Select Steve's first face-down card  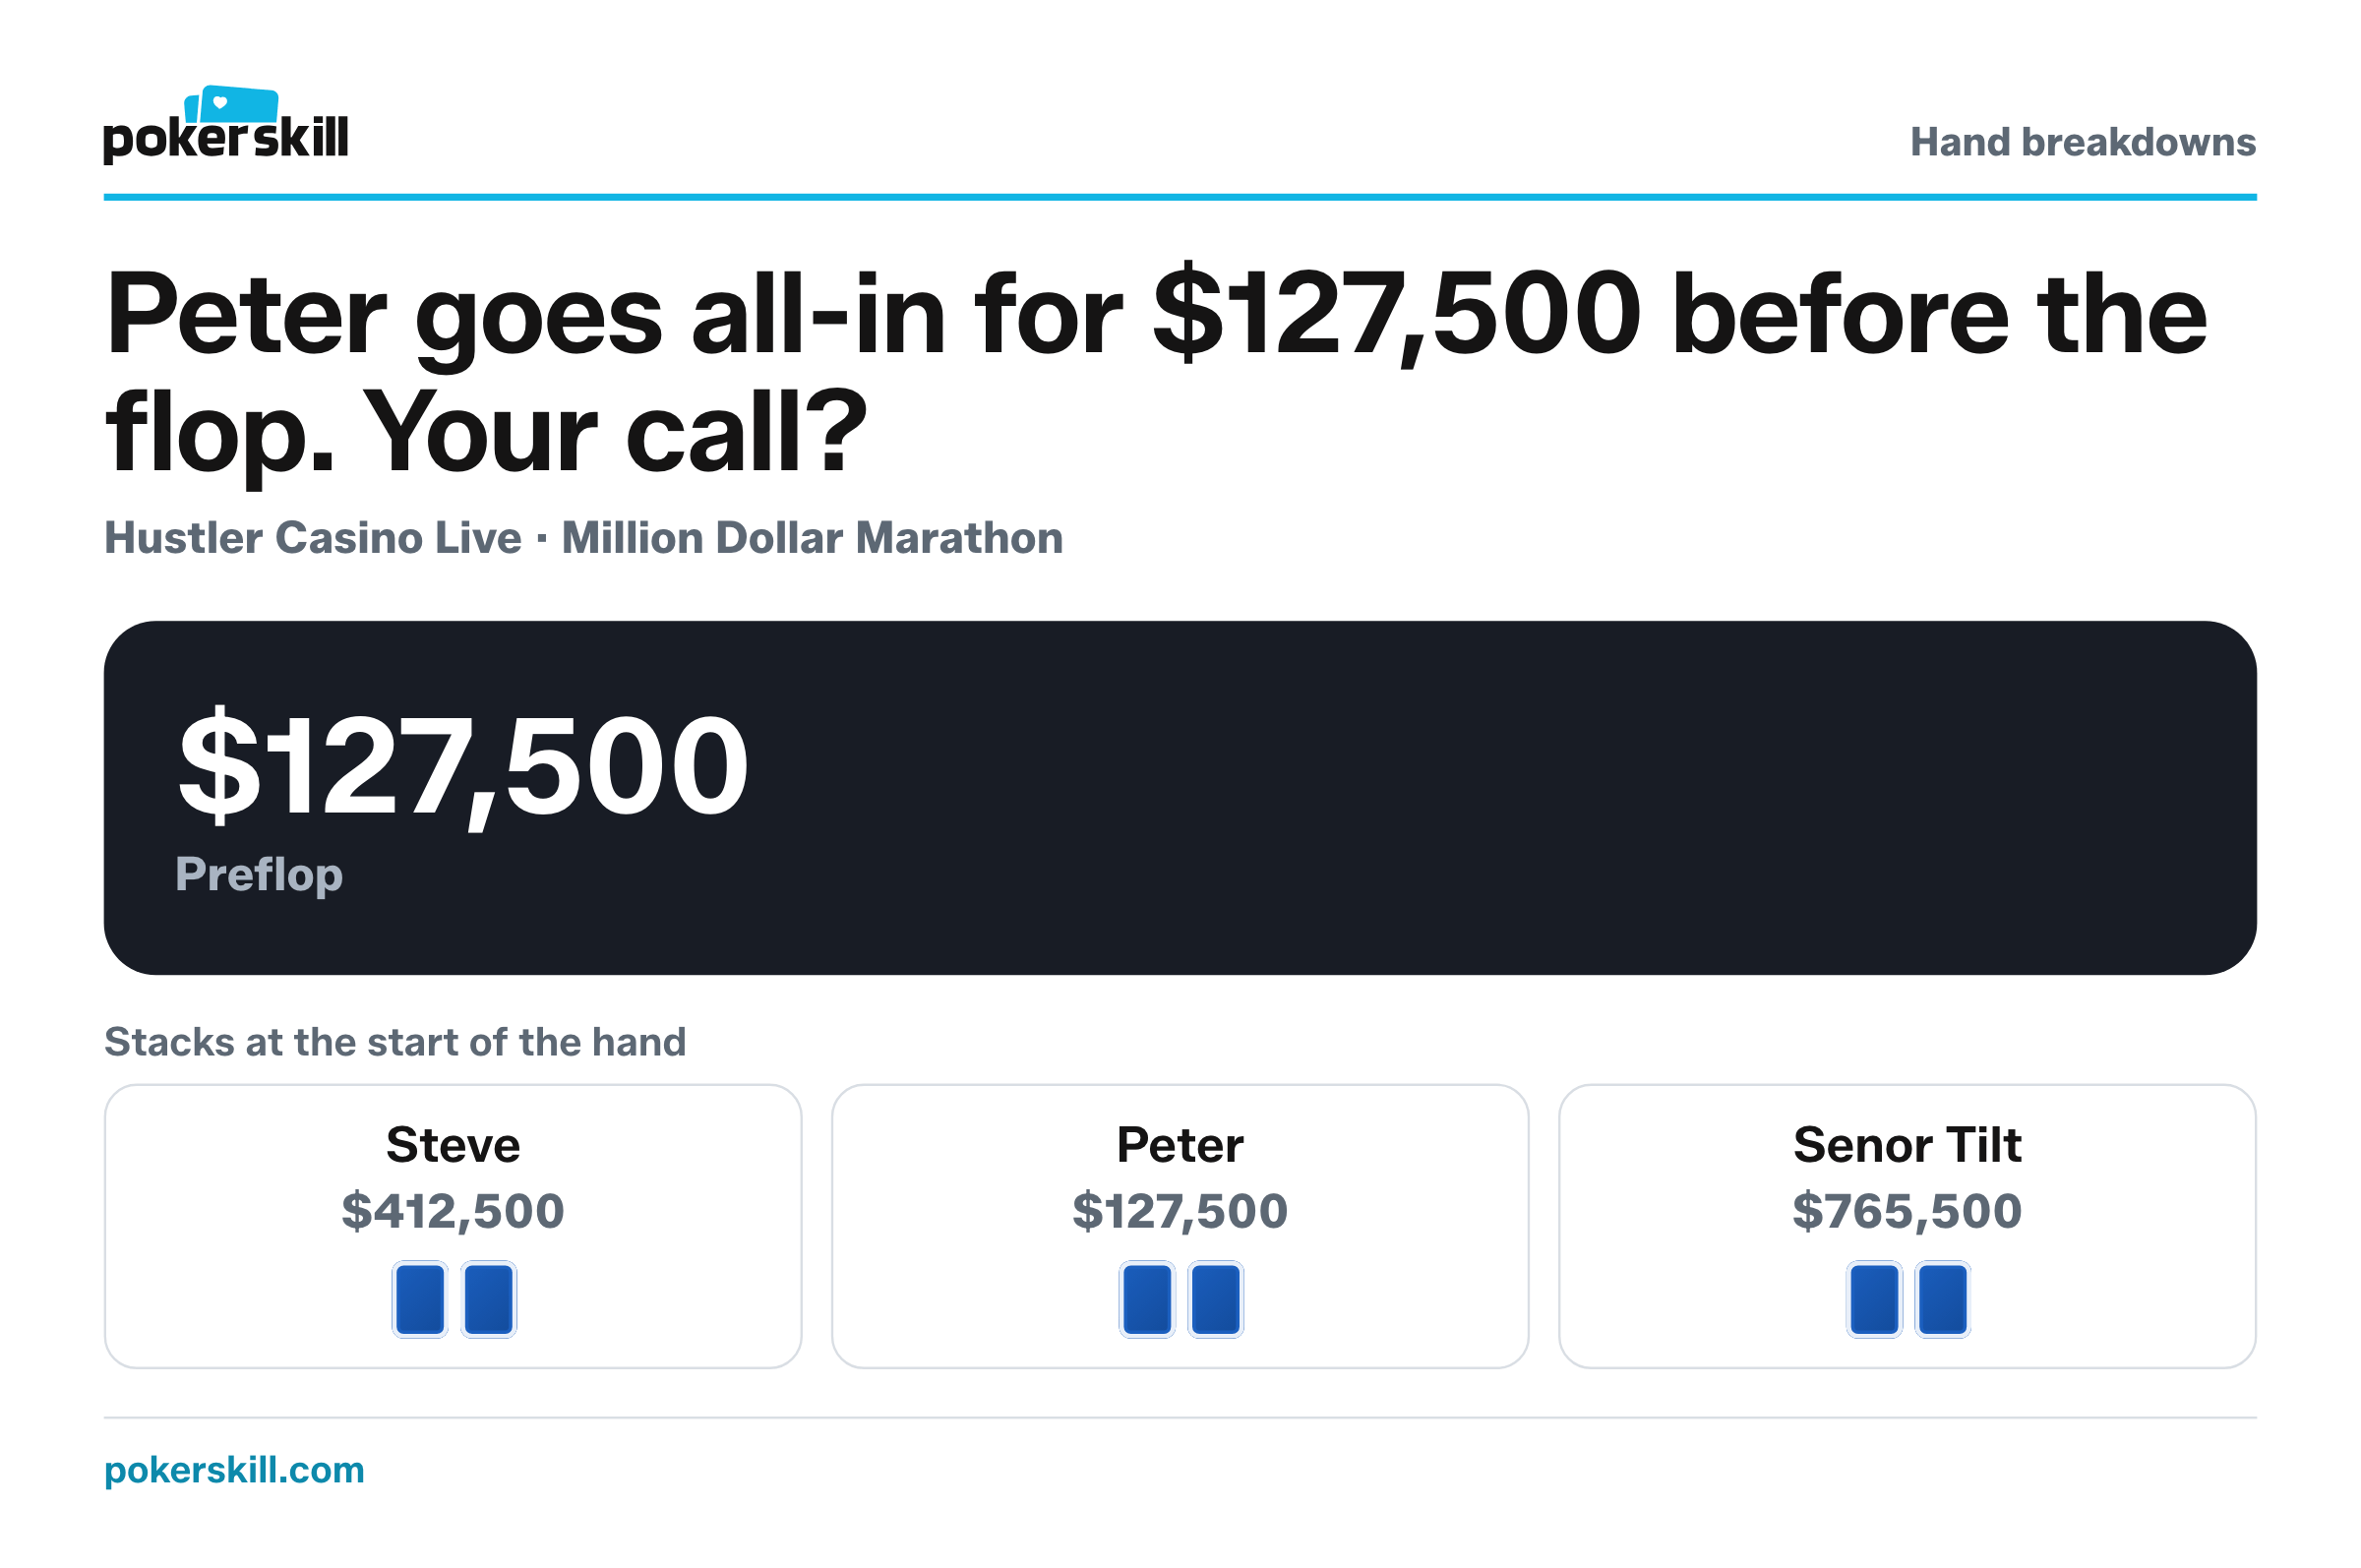pos(420,1299)
